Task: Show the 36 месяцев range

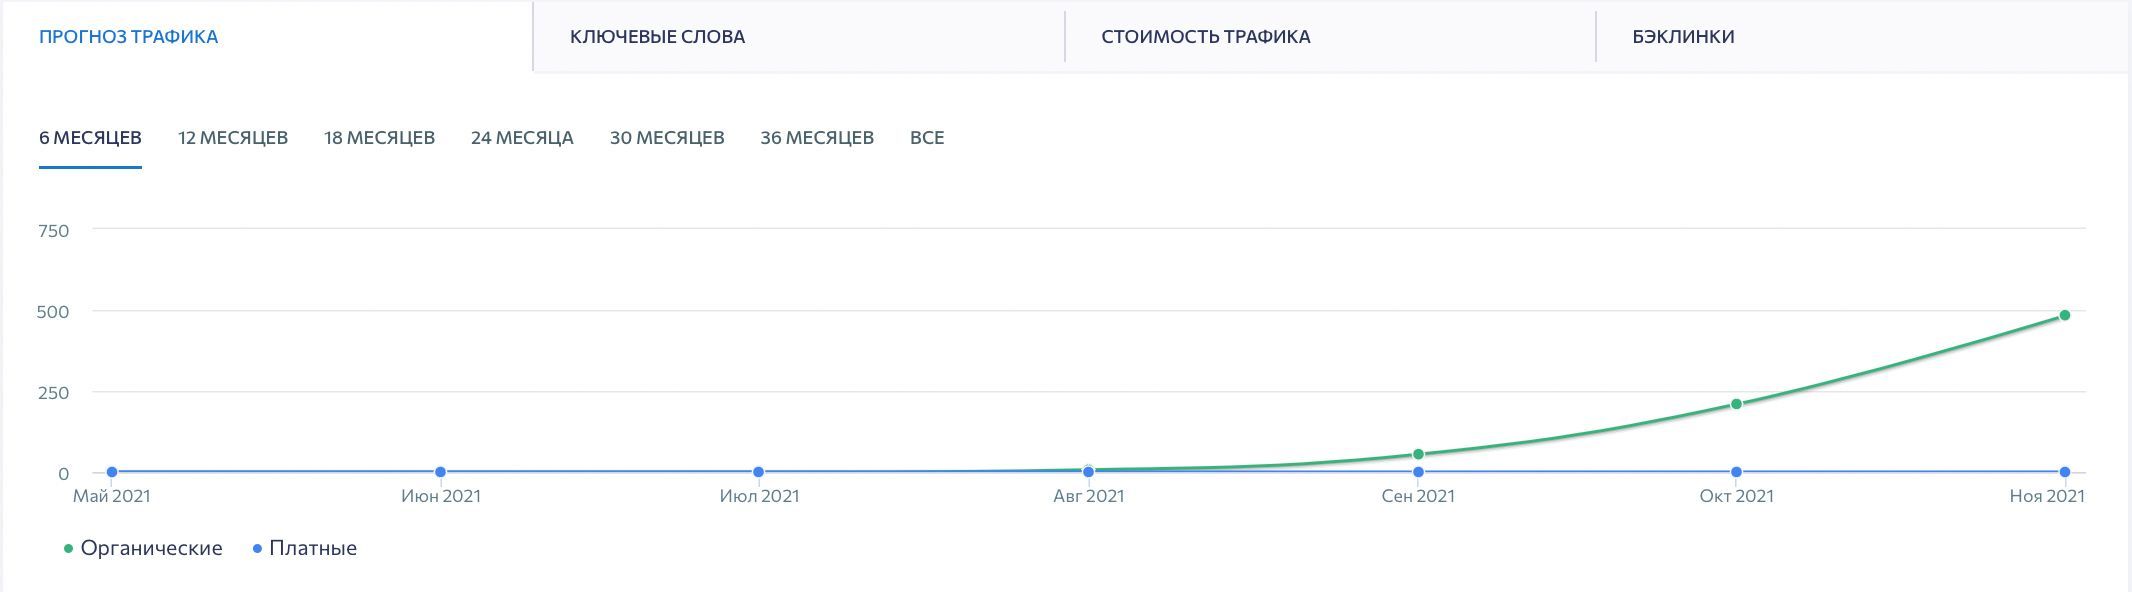Action: [817, 138]
